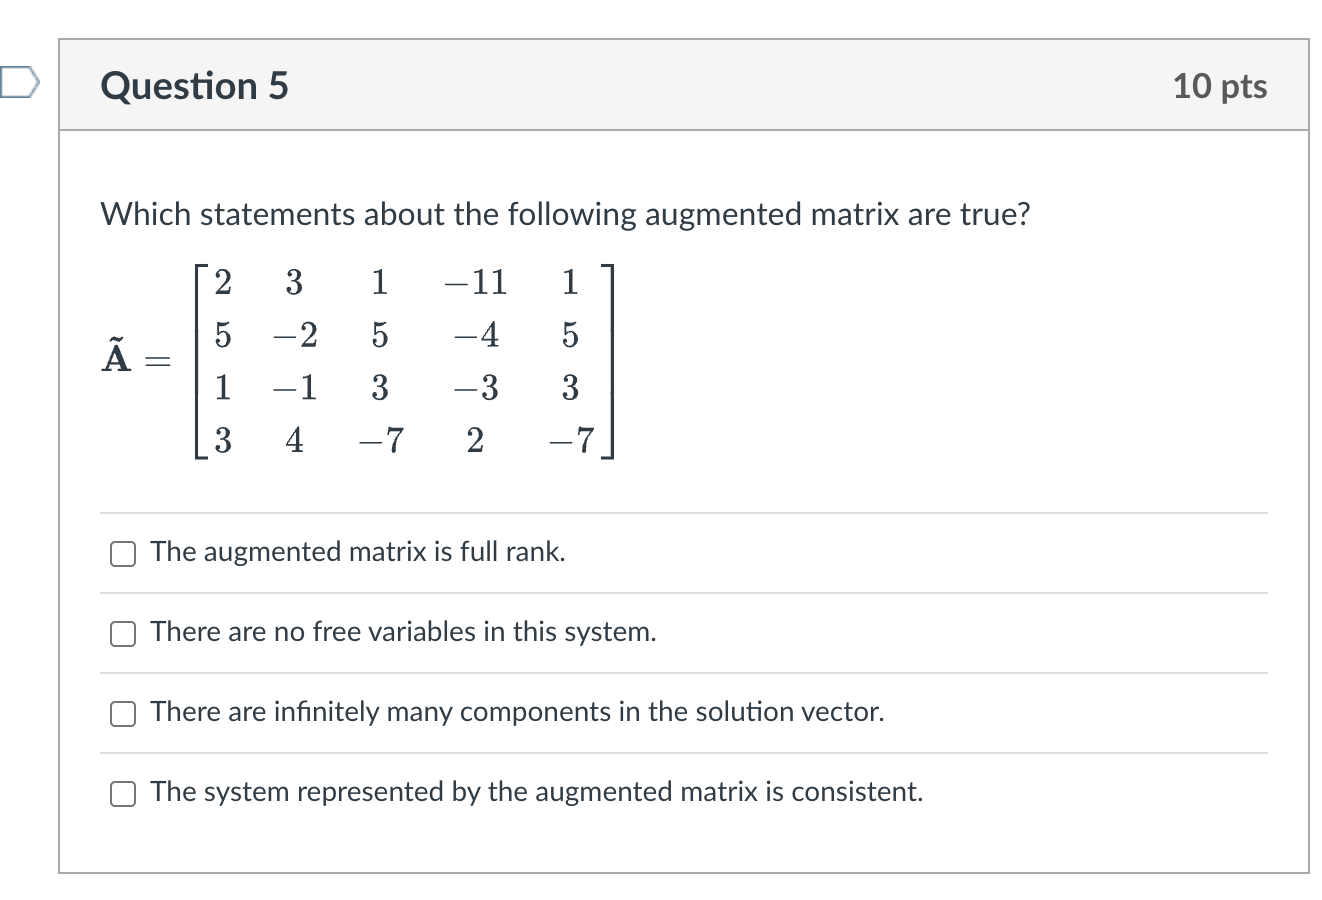Click the statement about infinitely many components
This screenshot has height=900, width=1322.
pyautogui.click(x=516, y=712)
